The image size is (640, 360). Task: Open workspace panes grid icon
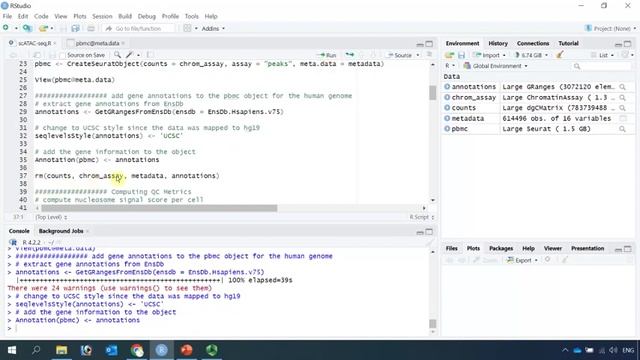click(x=187, y=28)
